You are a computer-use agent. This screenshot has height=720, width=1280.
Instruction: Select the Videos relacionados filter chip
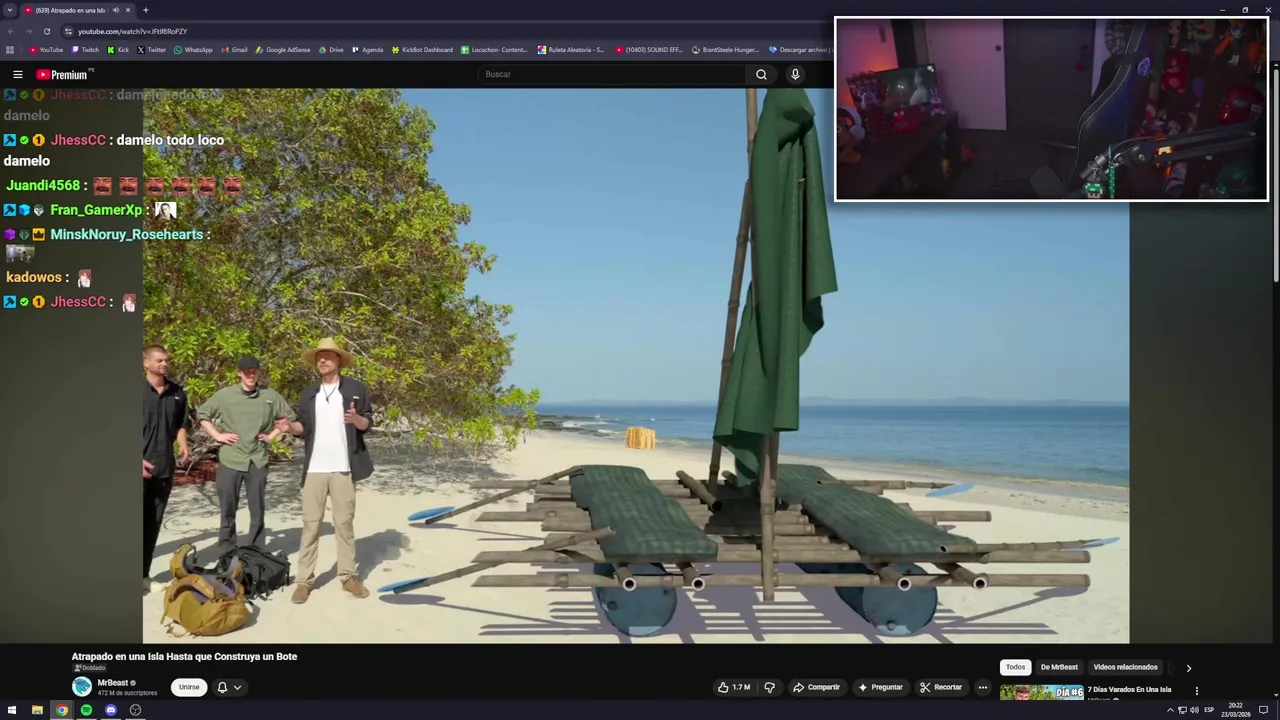(x=1125, y=667)
